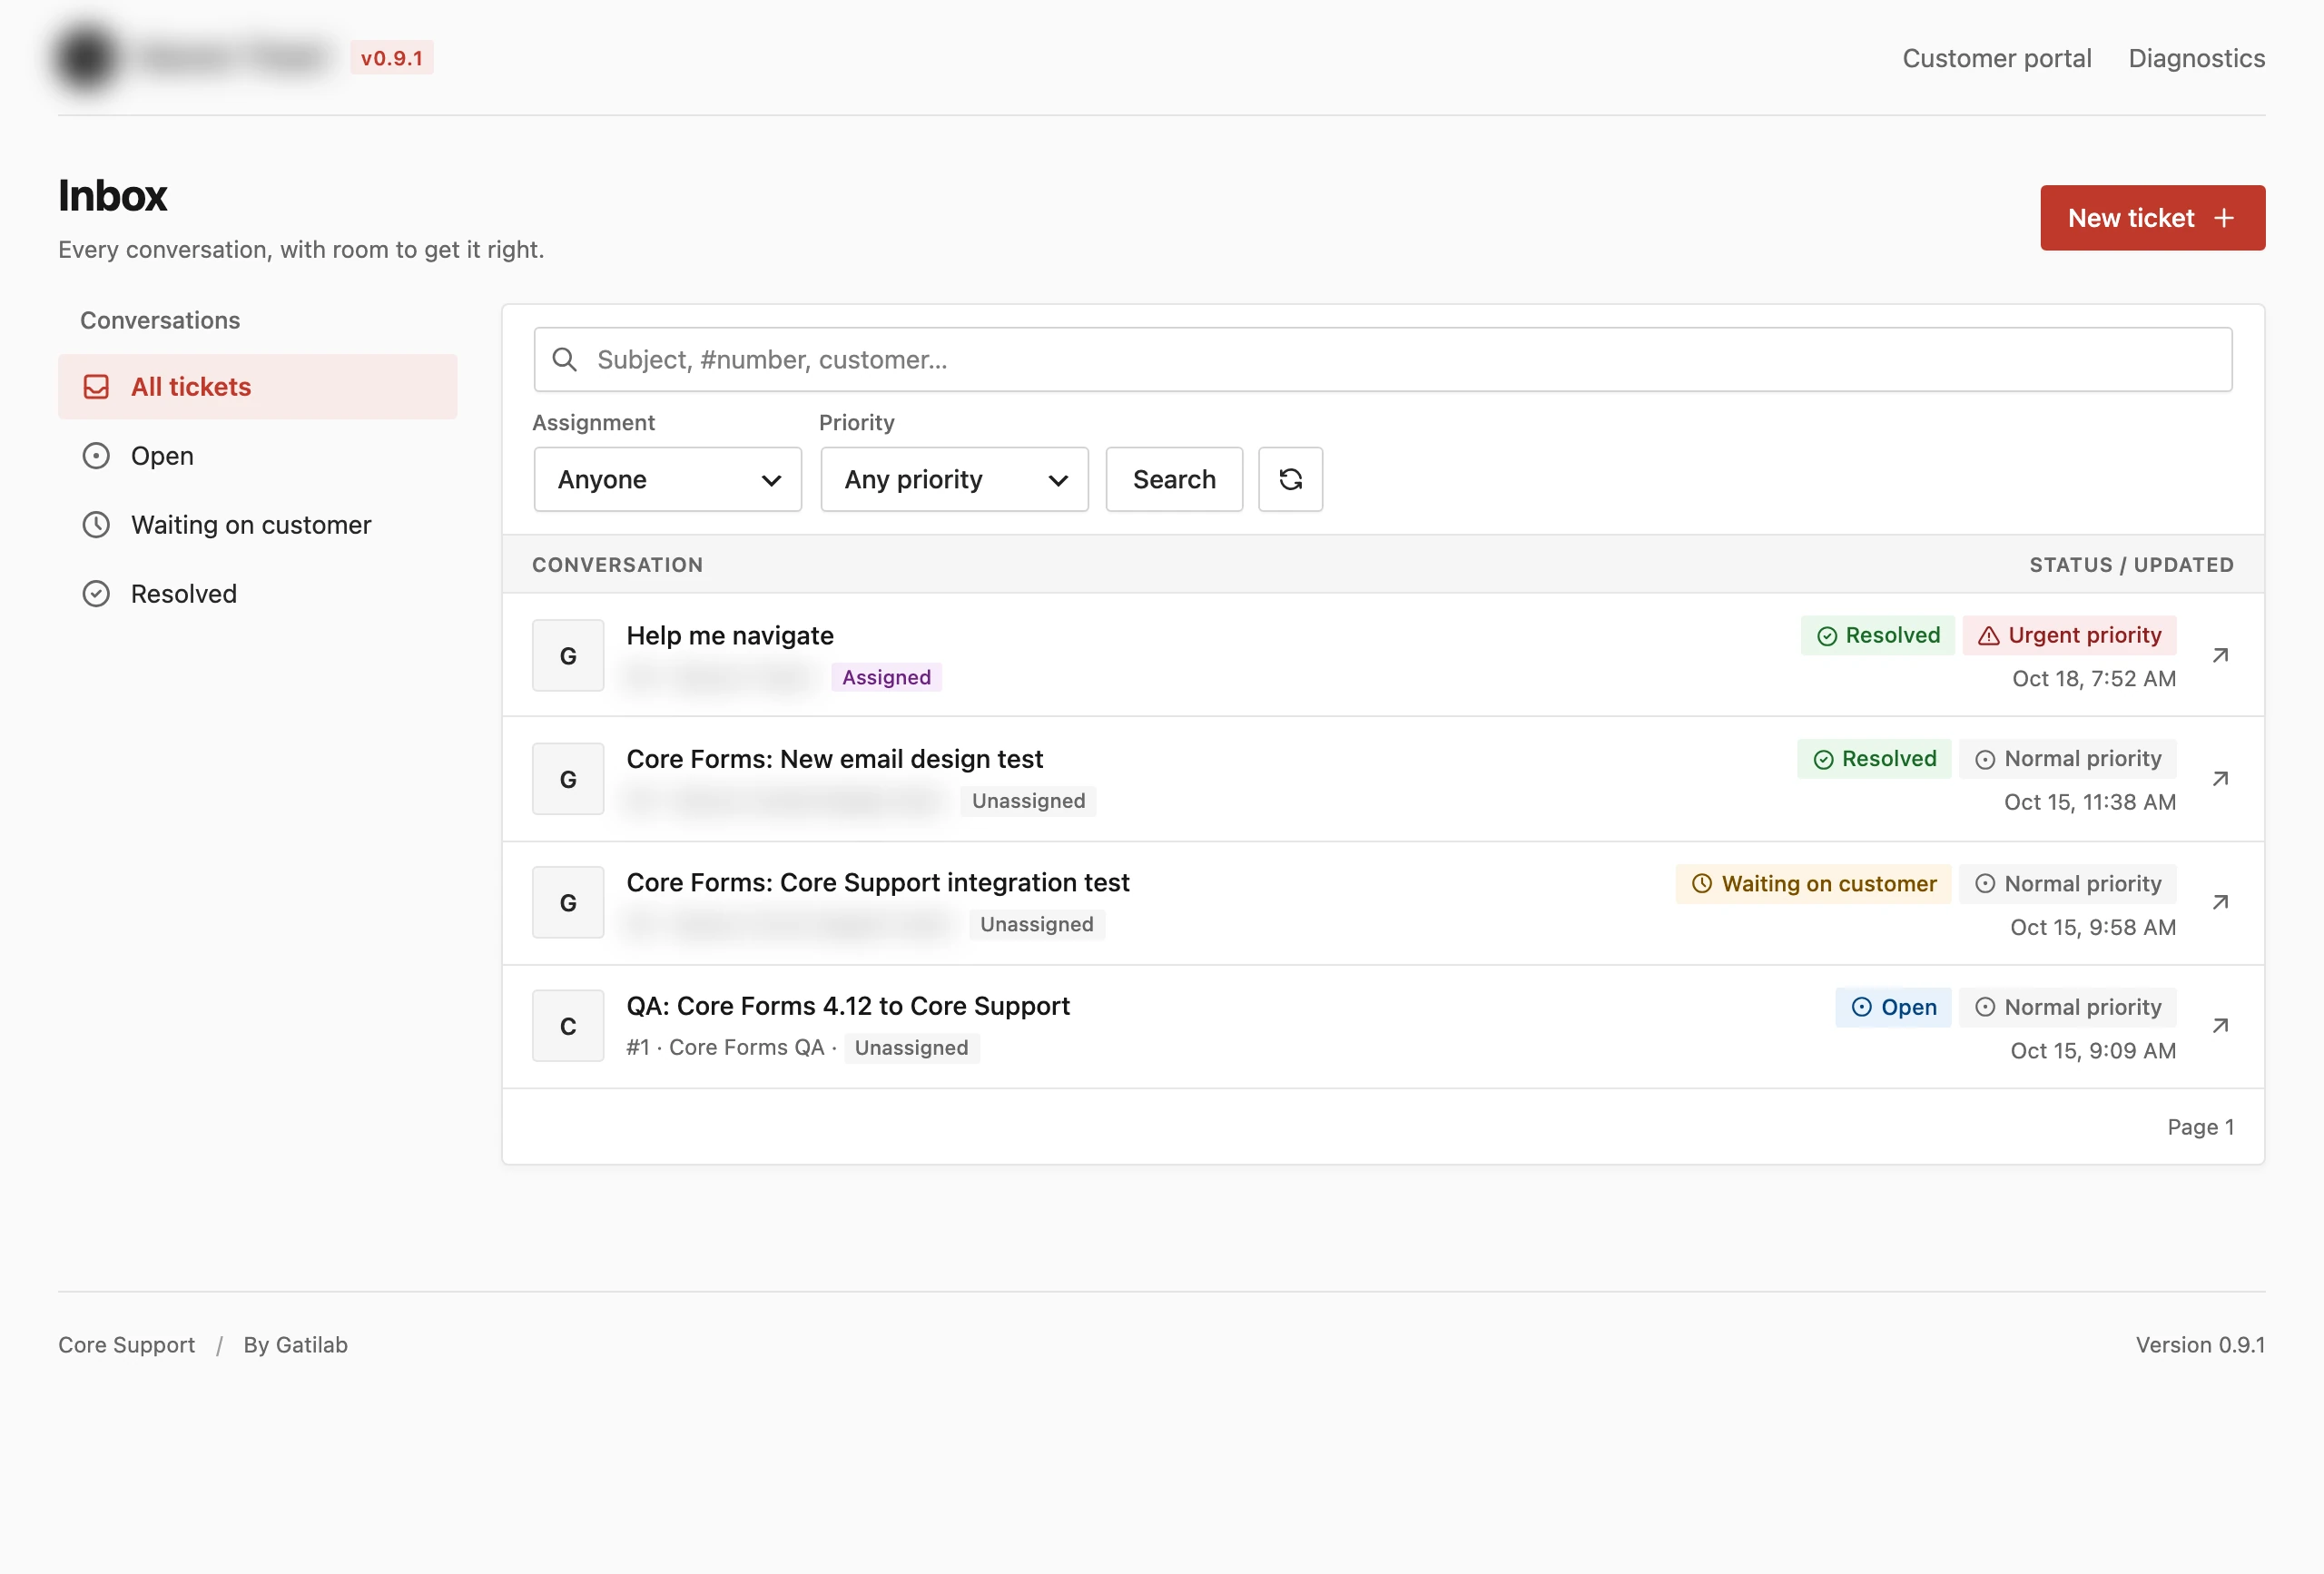Filter by Waiting on customer in sidebar
The height and width of the screenshot is (1574, 2324).
tap(258, 524)
